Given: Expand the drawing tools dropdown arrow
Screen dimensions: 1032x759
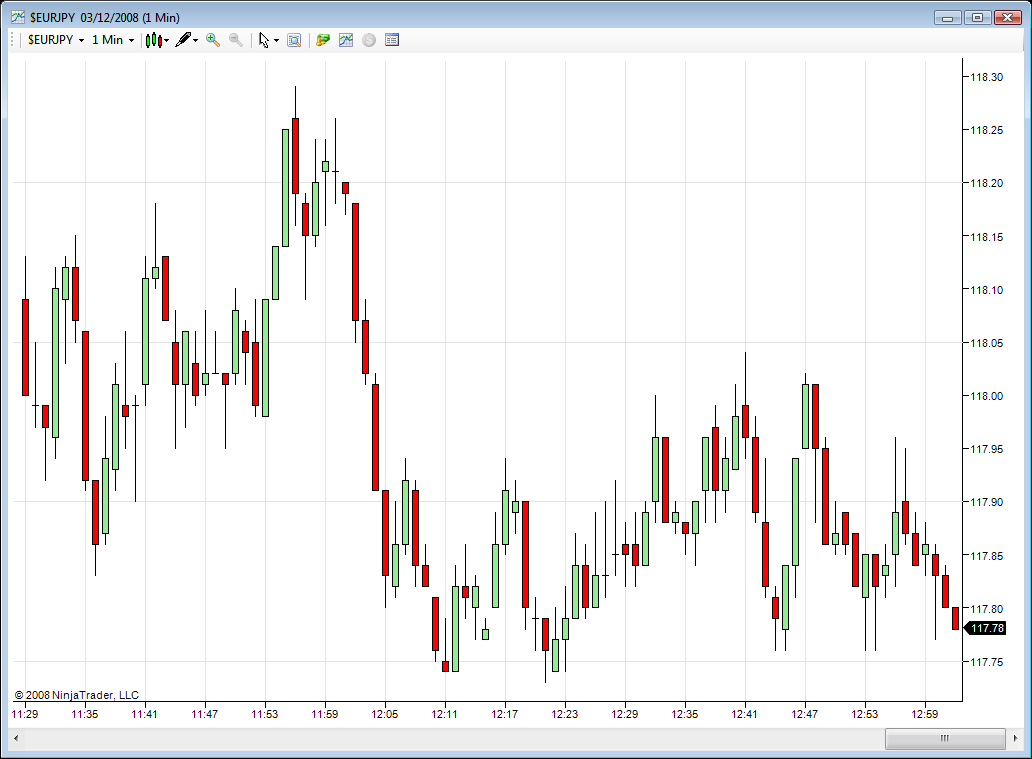Looking at the screenshot, I should click(195, 41).
